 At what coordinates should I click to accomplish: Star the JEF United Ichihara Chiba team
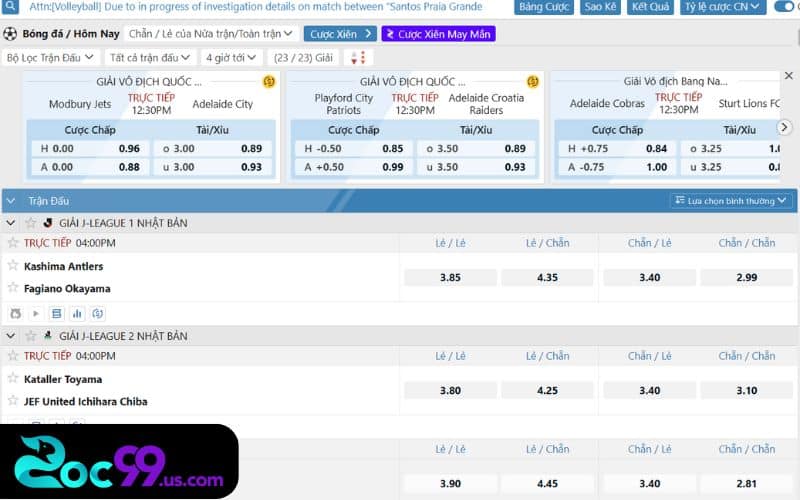(13, 401)
